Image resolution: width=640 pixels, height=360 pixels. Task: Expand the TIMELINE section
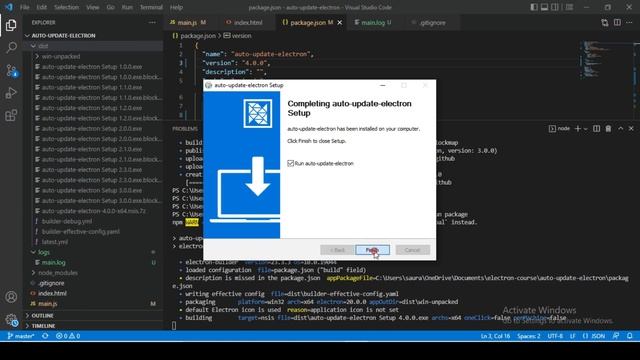[x=40, y=326]
